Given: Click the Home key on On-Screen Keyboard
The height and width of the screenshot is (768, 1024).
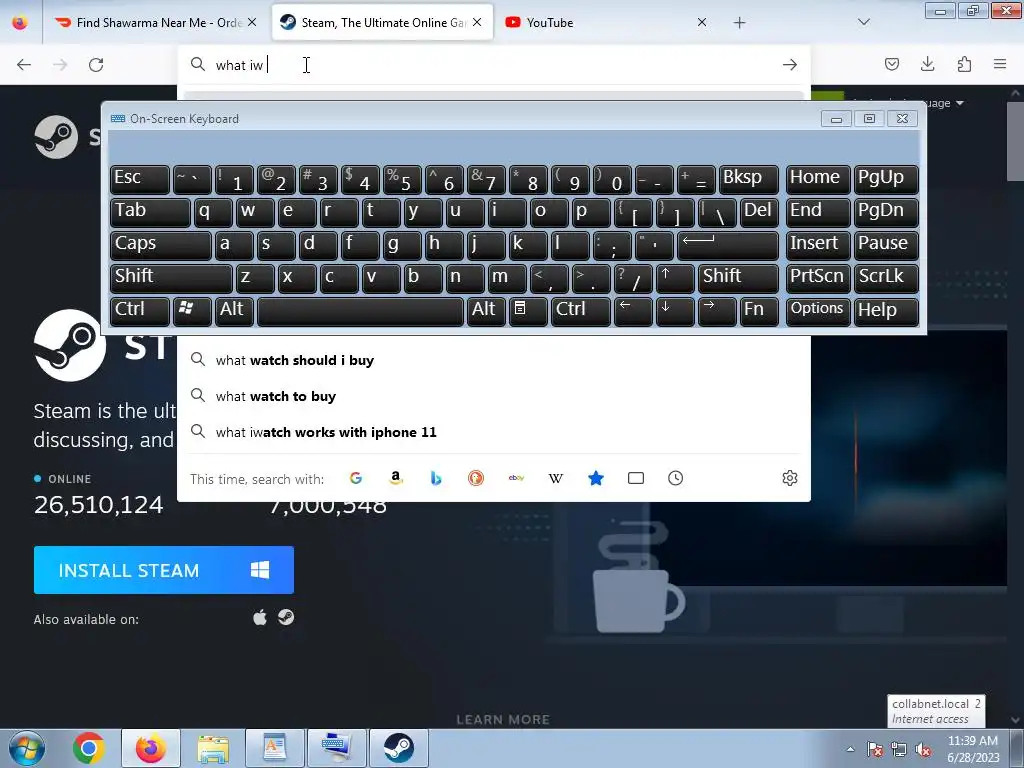Looking at the screenshot, I should 818,178.
